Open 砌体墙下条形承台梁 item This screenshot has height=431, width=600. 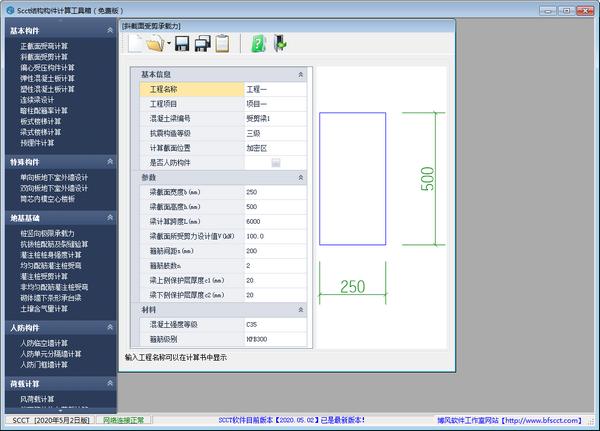(51, 298)
